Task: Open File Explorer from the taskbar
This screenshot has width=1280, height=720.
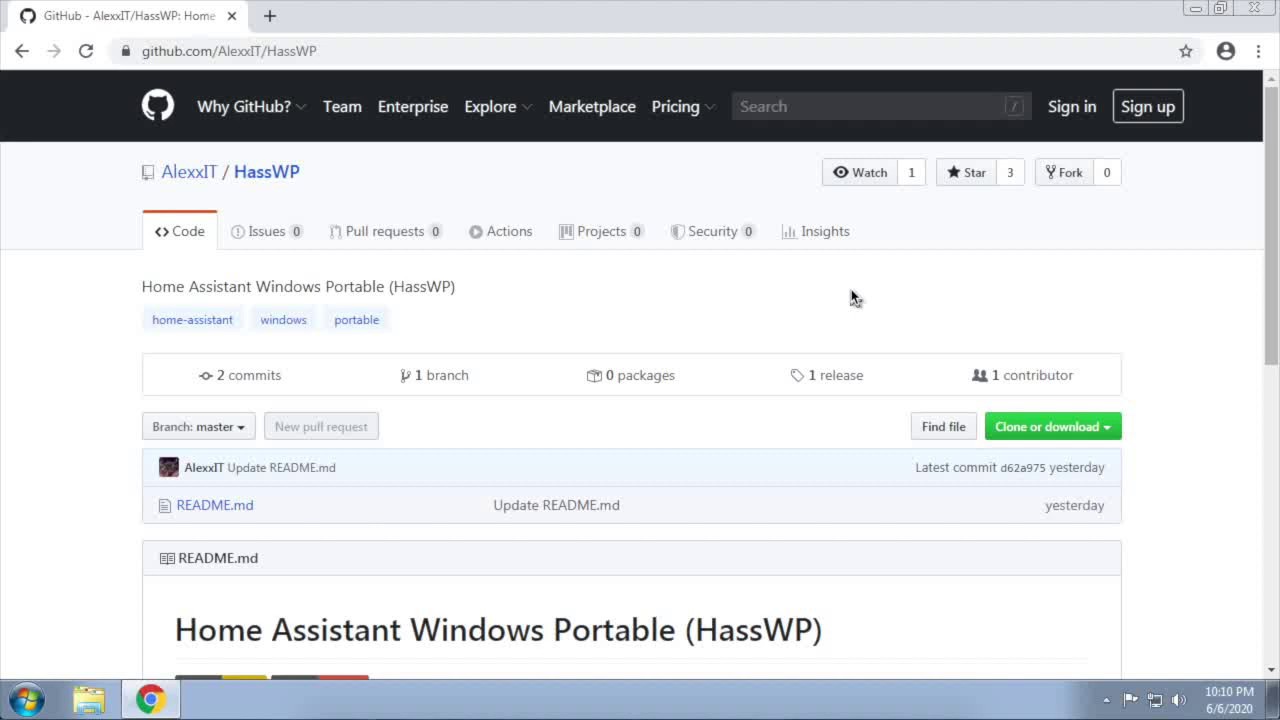Action: pyautogui.click(x=89, y=699)
